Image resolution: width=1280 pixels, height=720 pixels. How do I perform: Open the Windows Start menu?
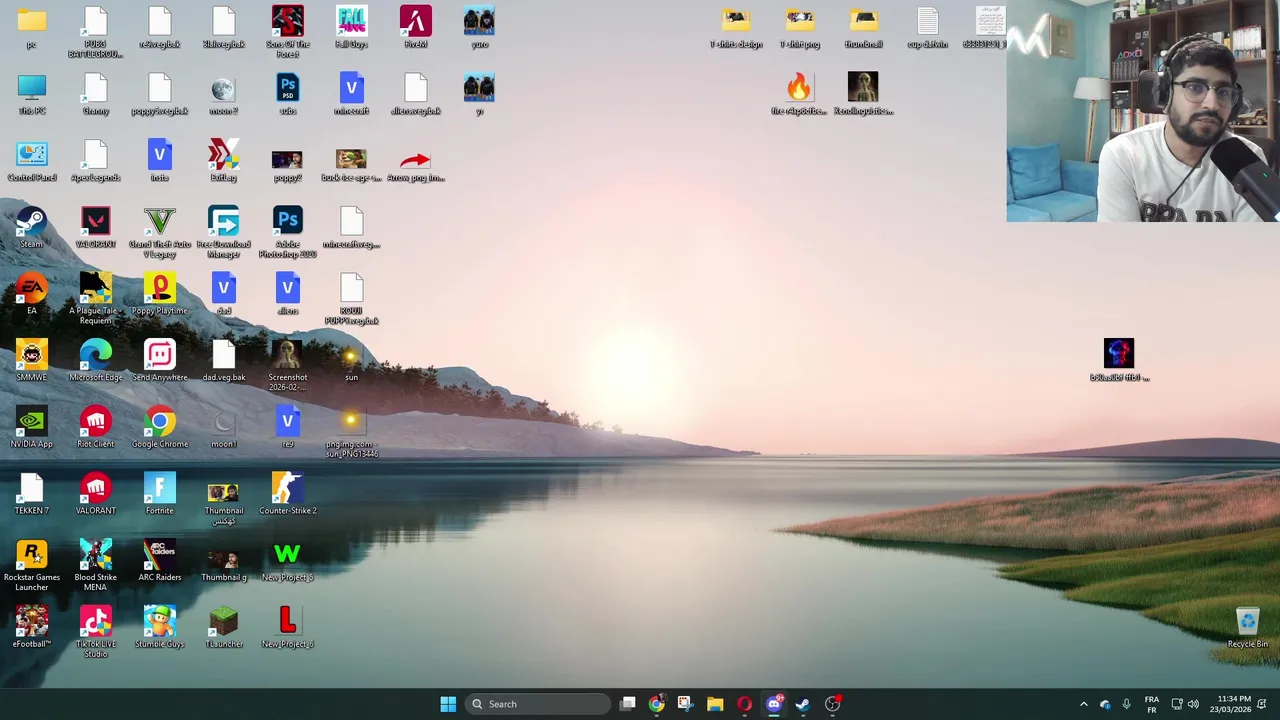[x=448, y=704]
